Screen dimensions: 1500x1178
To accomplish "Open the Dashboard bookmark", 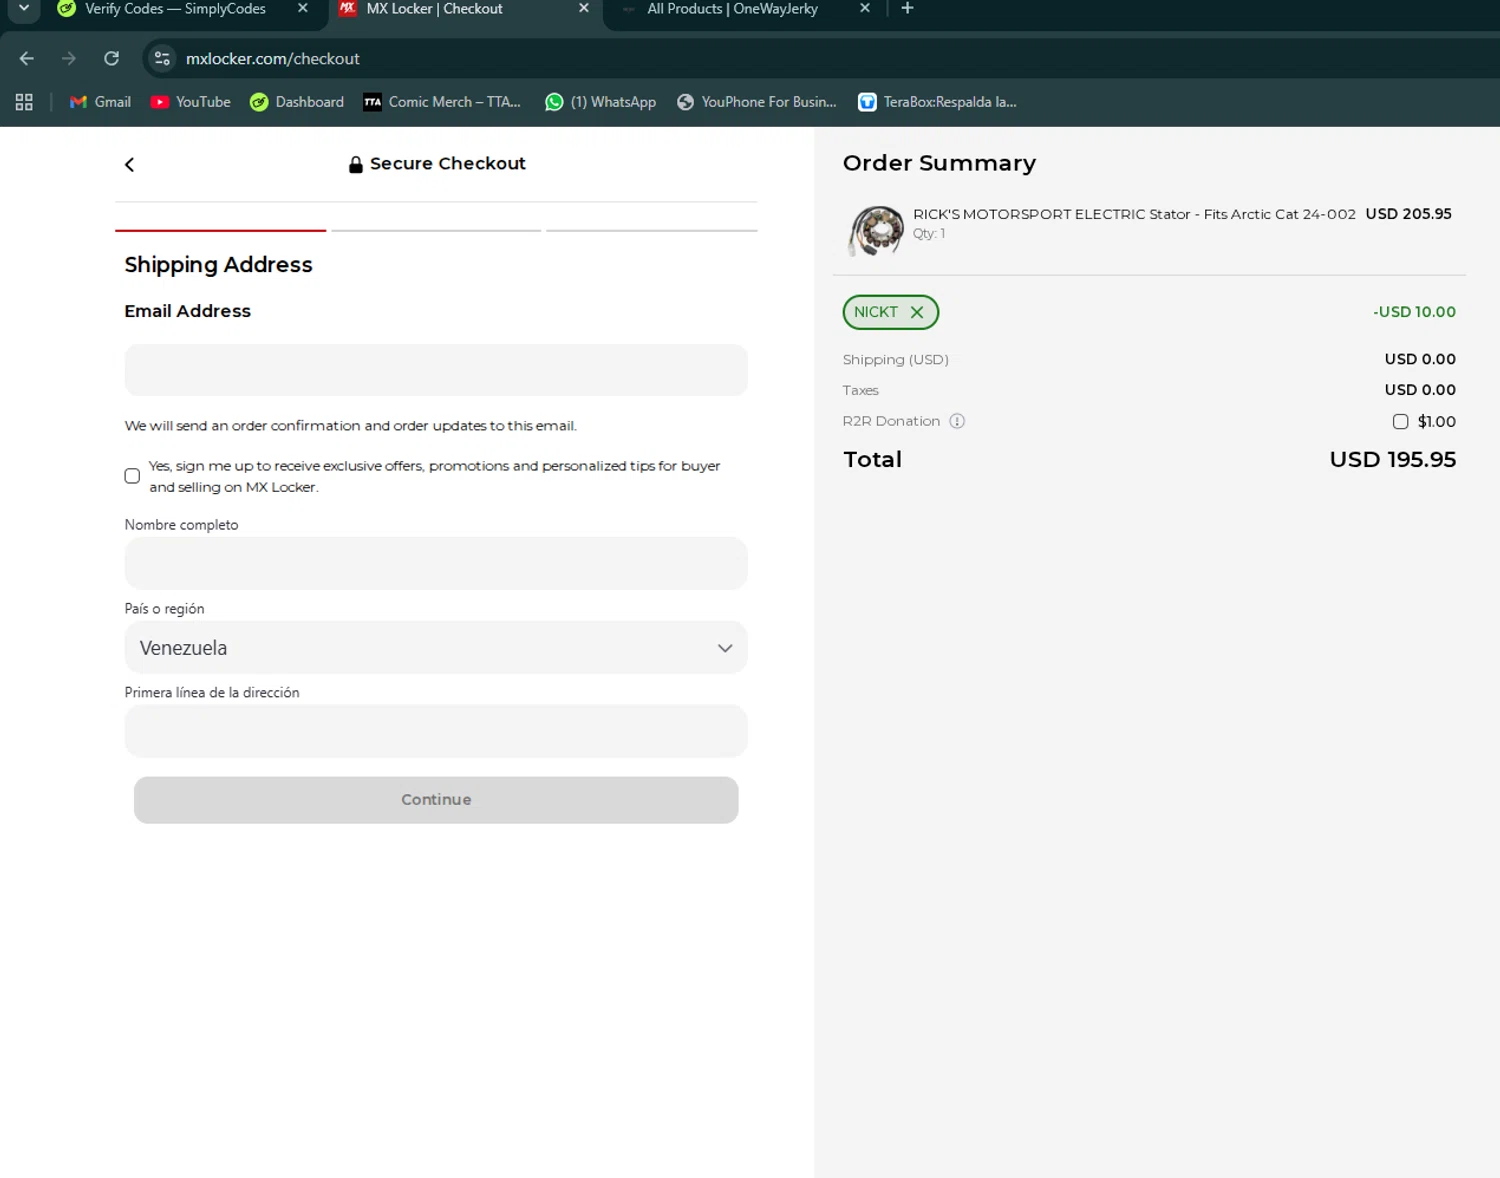I will (x=297, y=102).
